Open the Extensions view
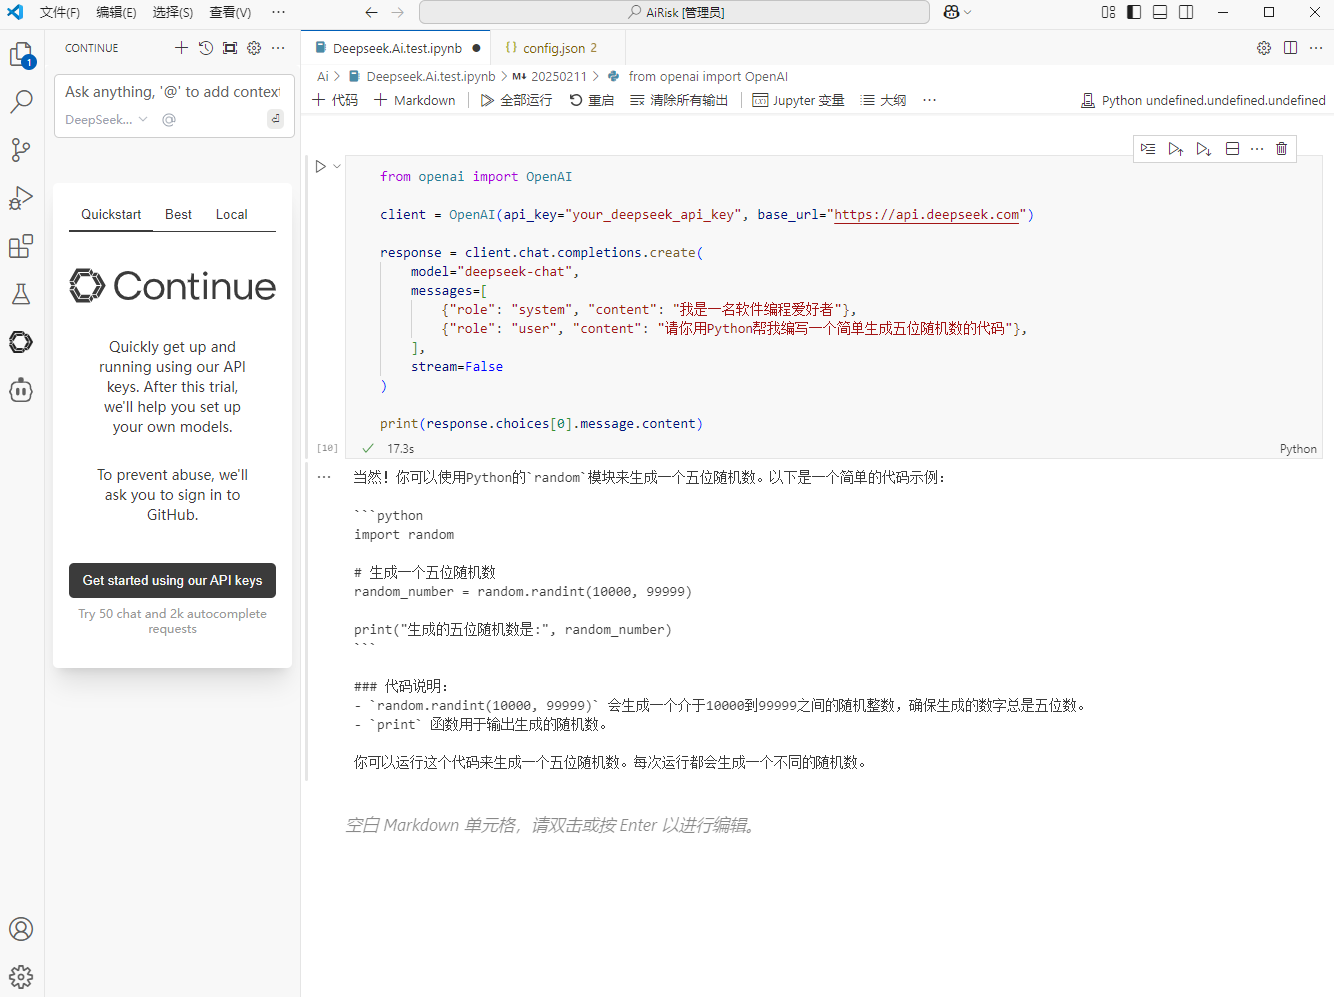 pyautogui.click(x=21, y=246)
